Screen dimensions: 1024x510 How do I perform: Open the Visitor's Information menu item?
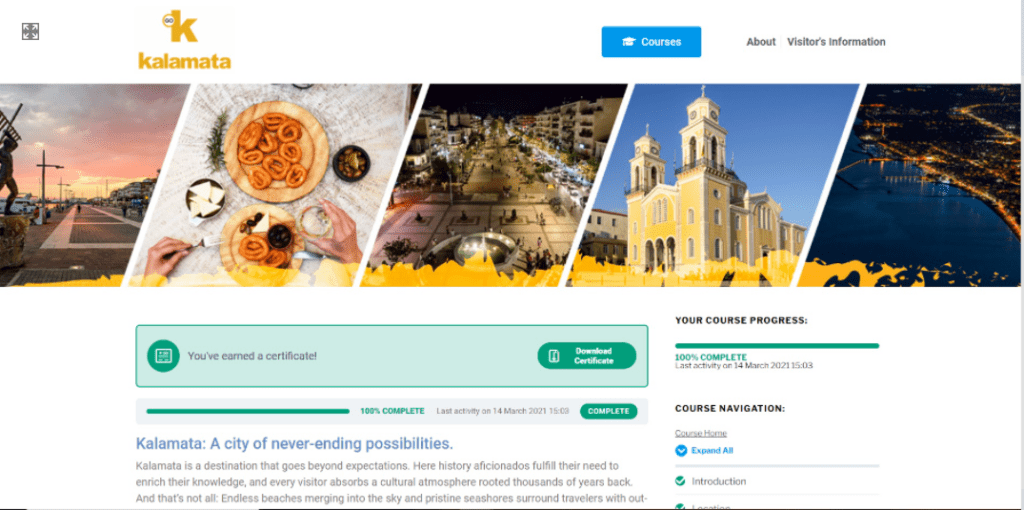point(836,42)
